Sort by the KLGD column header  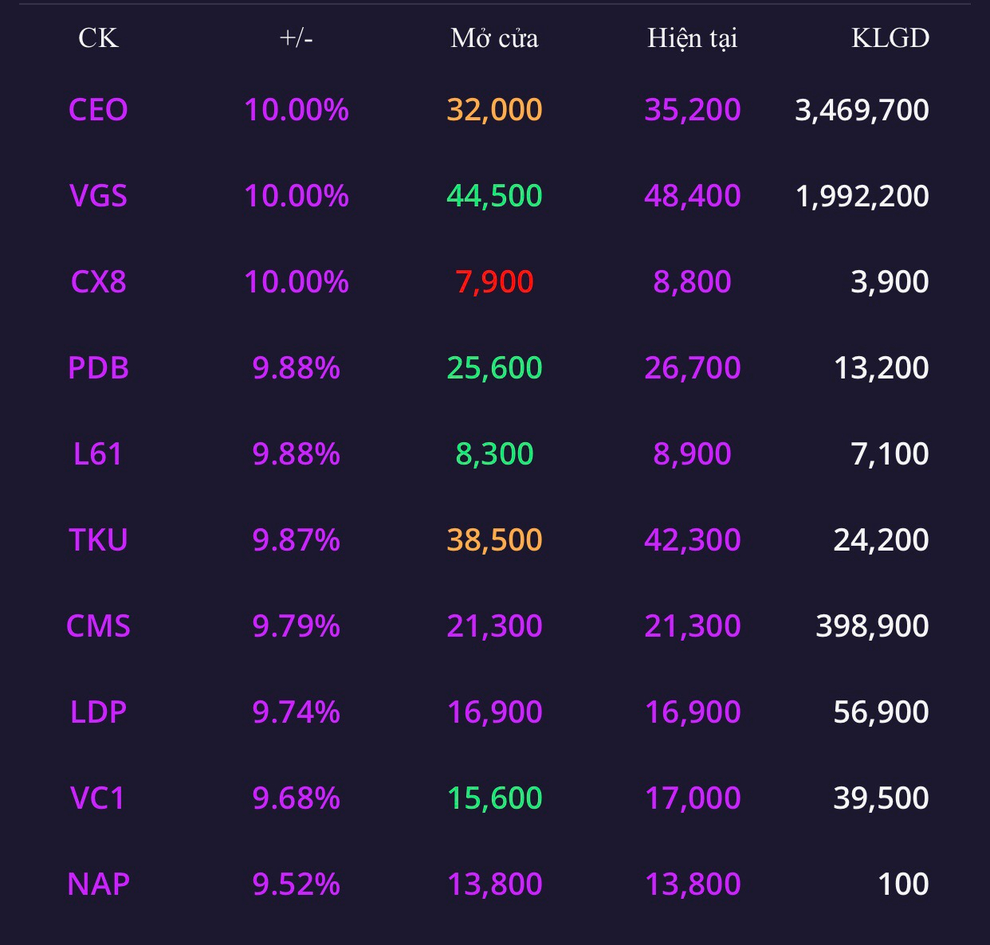(890, 38)
